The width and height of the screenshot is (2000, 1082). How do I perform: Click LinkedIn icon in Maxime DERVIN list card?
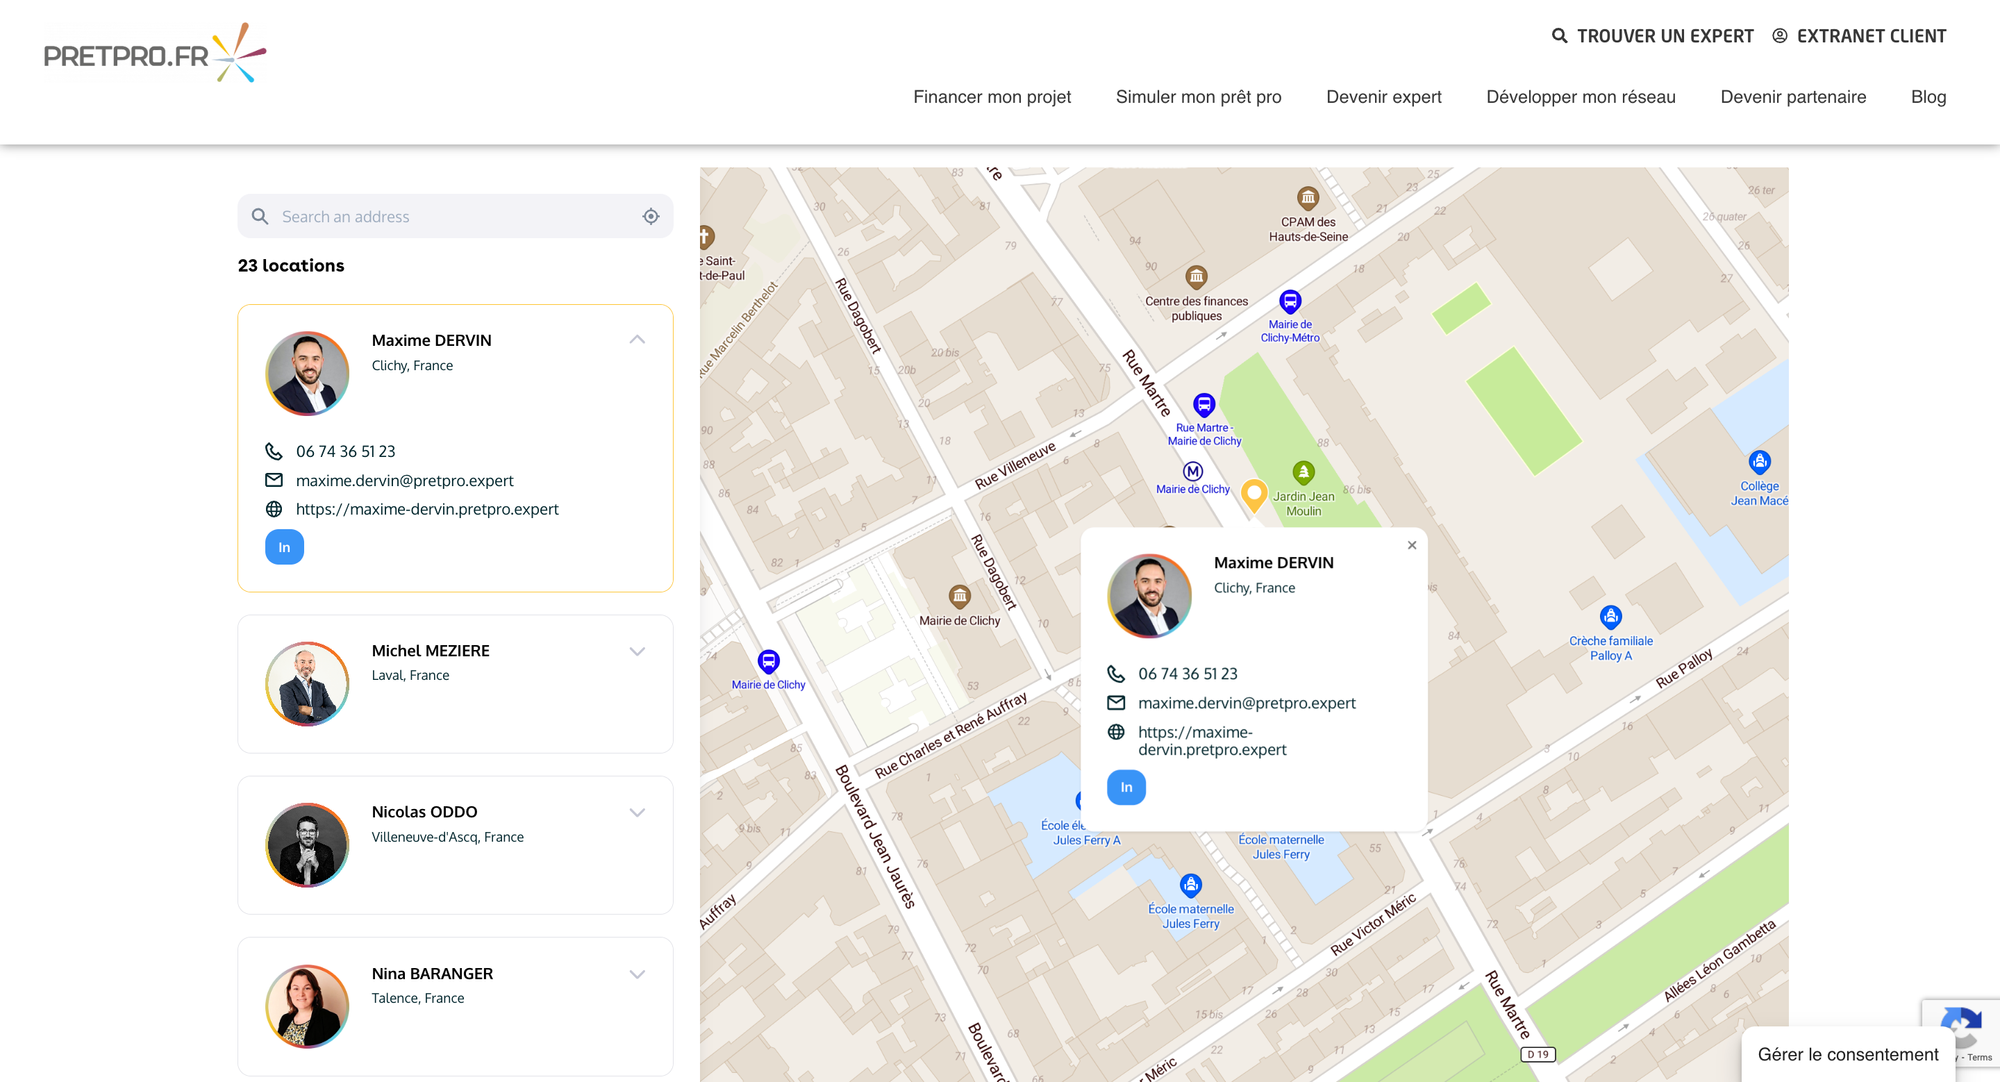pos(284,547)
